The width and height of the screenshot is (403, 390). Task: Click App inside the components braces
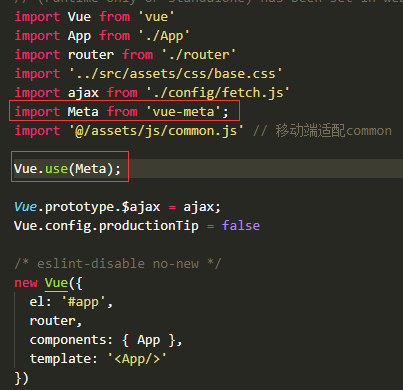[149, 340]
